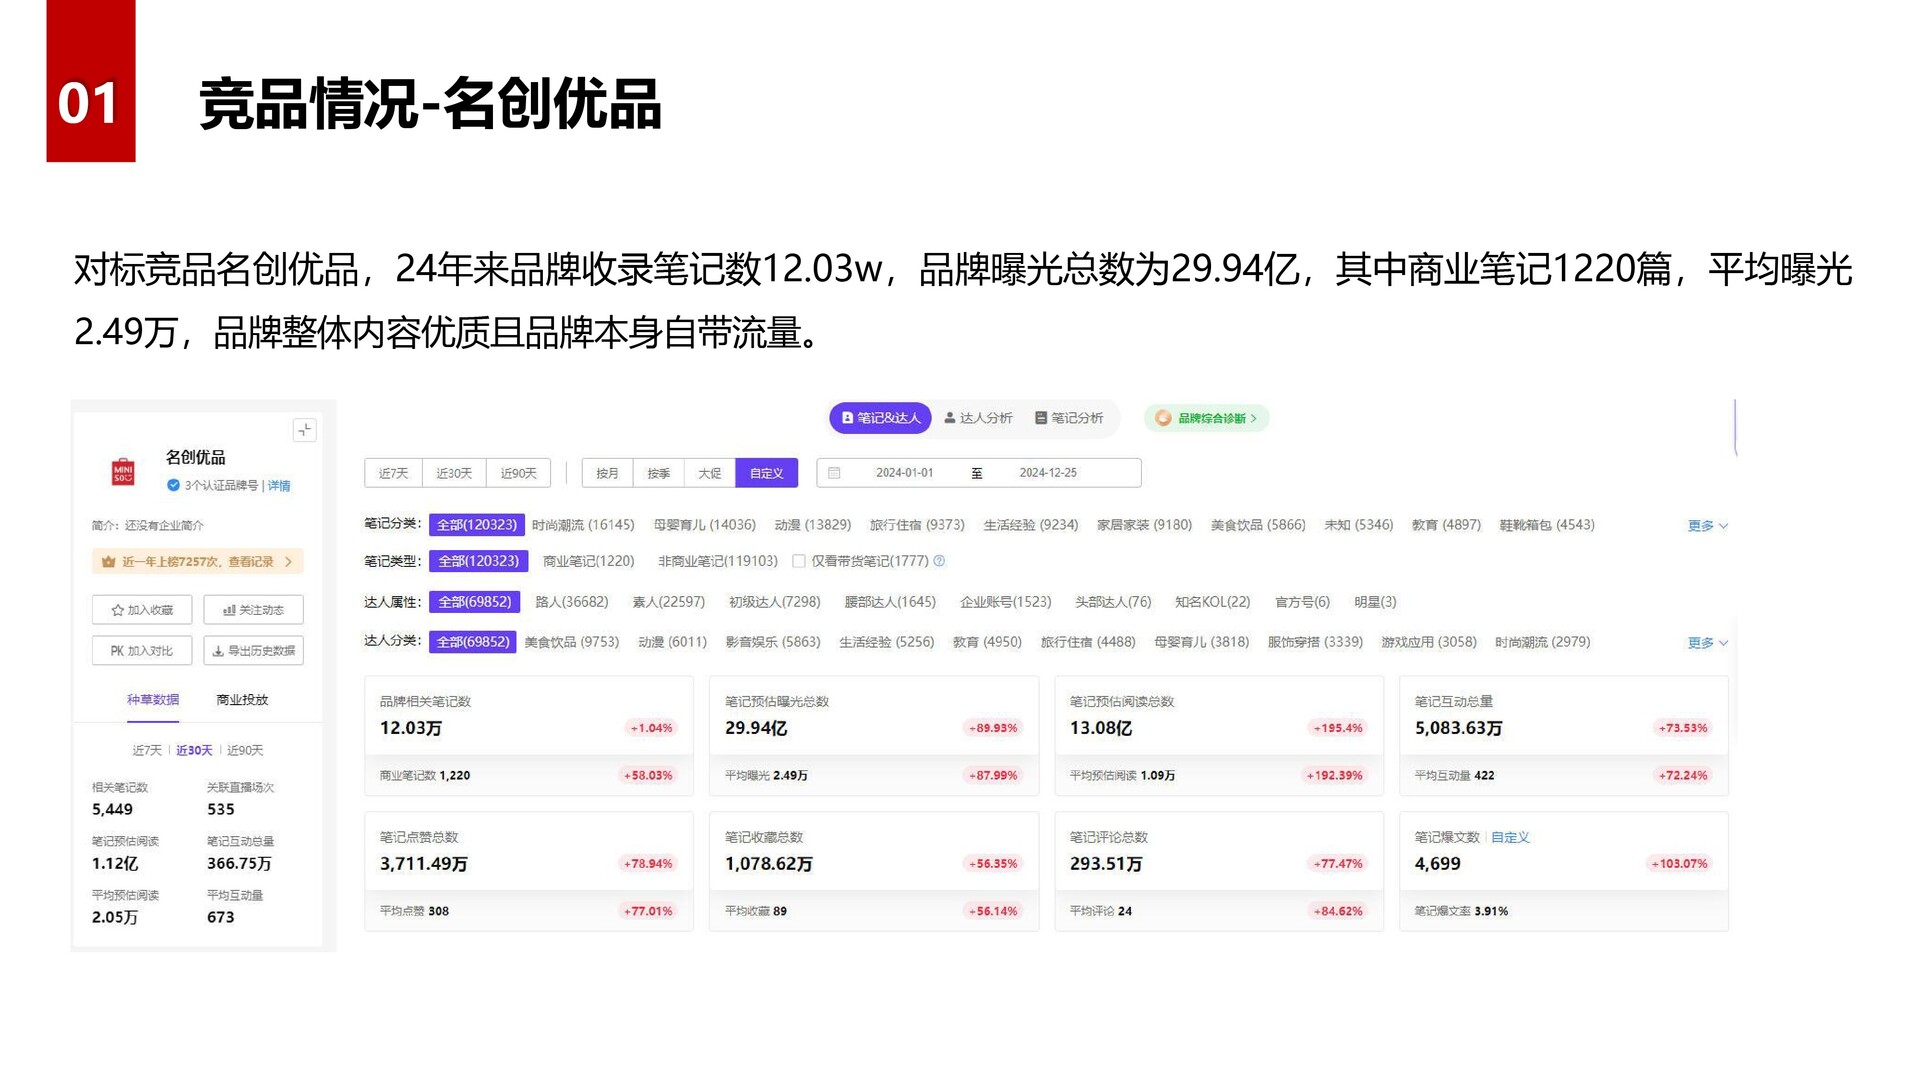Screen dimensions: 1920x1080
Task: Filter by 鞋靴箱包 (4543) category
Action: tap(1547, 525)
